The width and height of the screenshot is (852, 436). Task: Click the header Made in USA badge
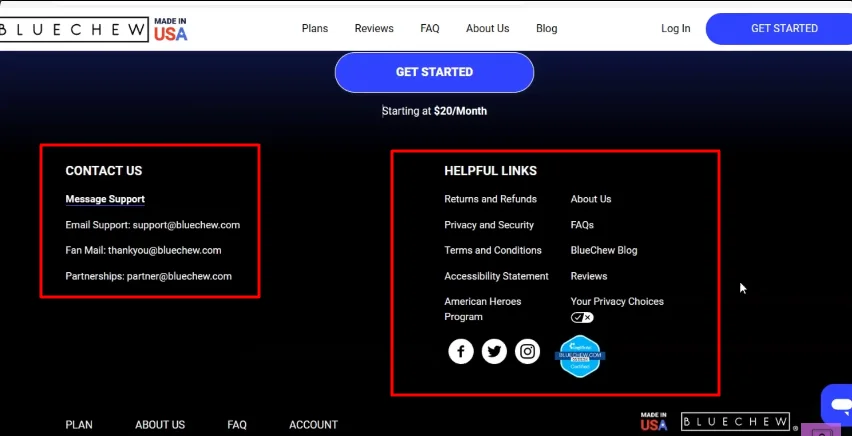click(x=170, y=29)
